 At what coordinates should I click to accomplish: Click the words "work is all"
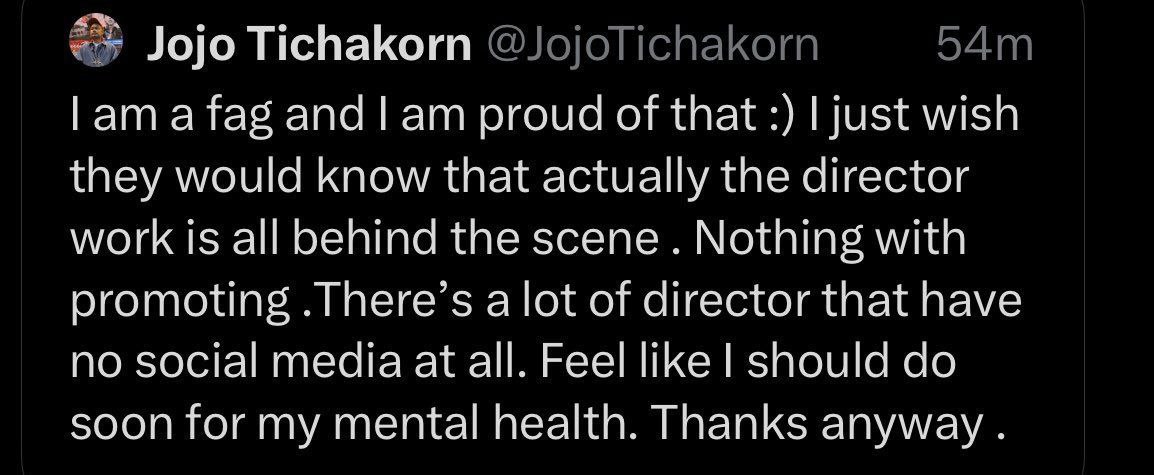[x=194, y=240]
